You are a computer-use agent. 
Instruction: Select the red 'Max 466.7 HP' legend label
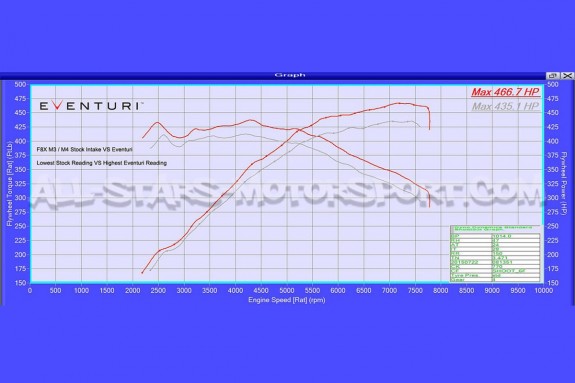(x=505, y=92)
